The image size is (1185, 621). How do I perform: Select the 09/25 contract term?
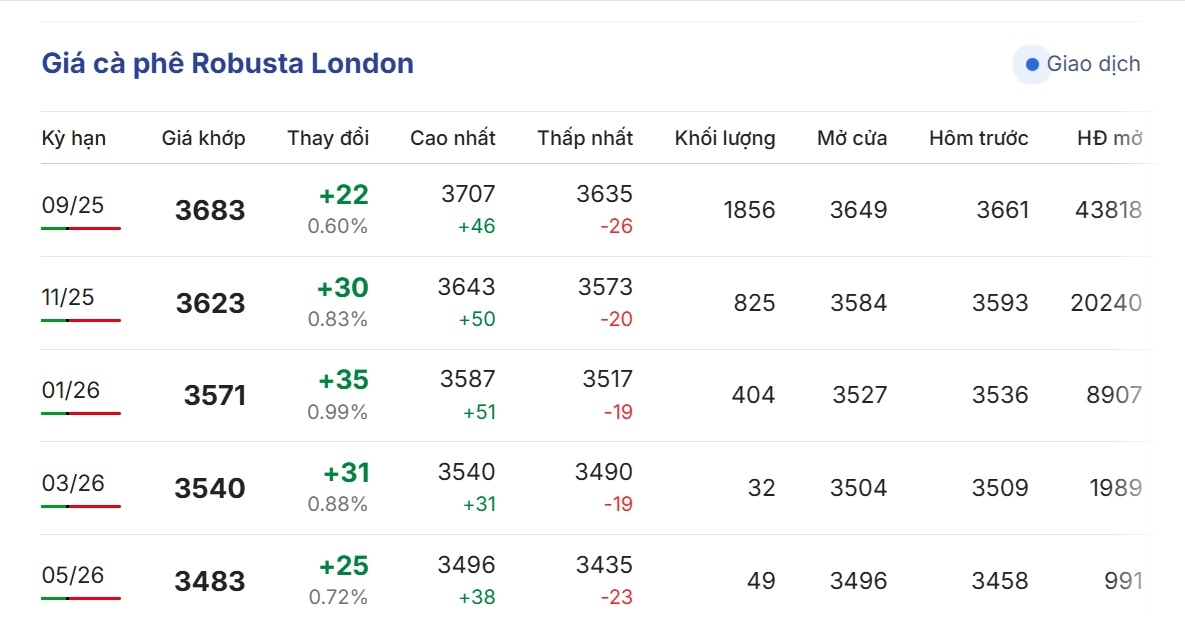pyautogui.click(x=73, y=205)
